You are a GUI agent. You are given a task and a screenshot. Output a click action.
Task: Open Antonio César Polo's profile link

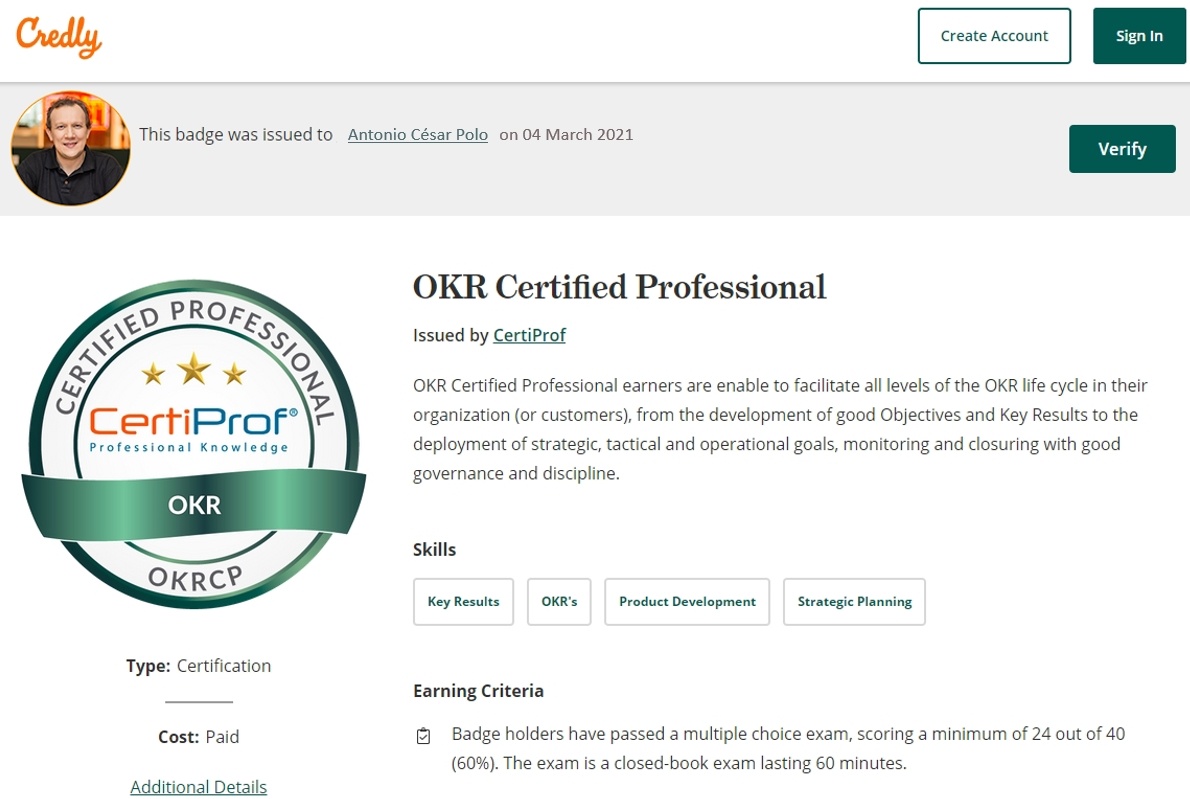tap(417, 134)
